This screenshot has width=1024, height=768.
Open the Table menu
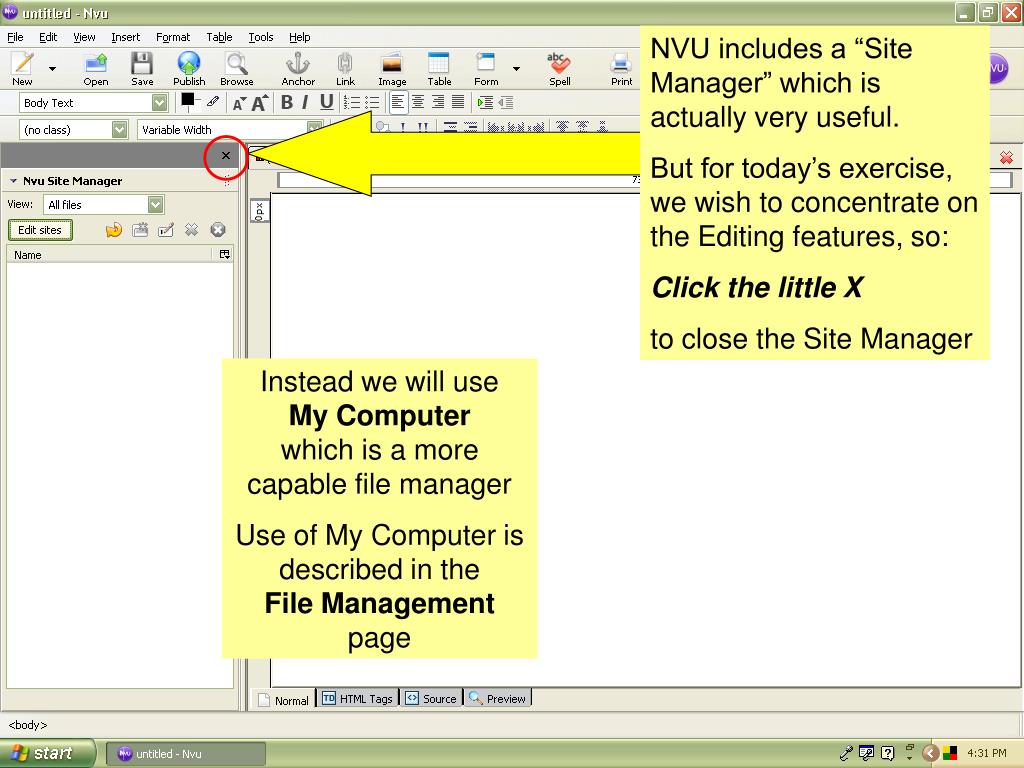click(x=219, y=37)
